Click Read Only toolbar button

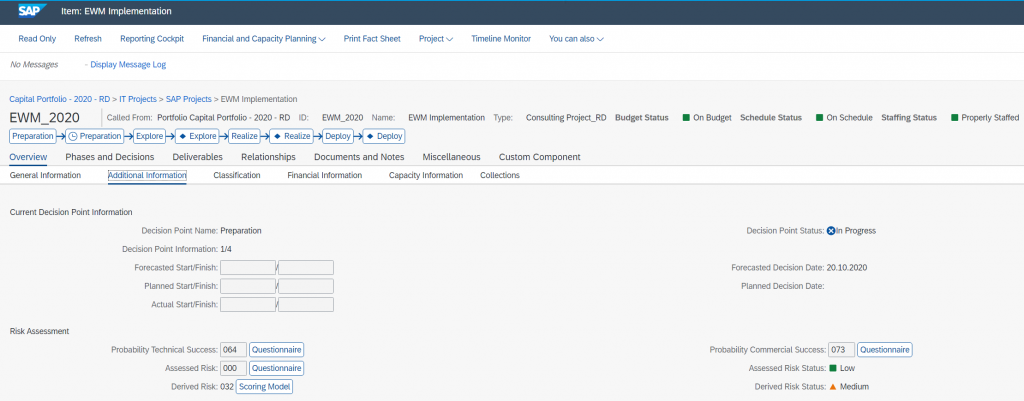(37, 39)
